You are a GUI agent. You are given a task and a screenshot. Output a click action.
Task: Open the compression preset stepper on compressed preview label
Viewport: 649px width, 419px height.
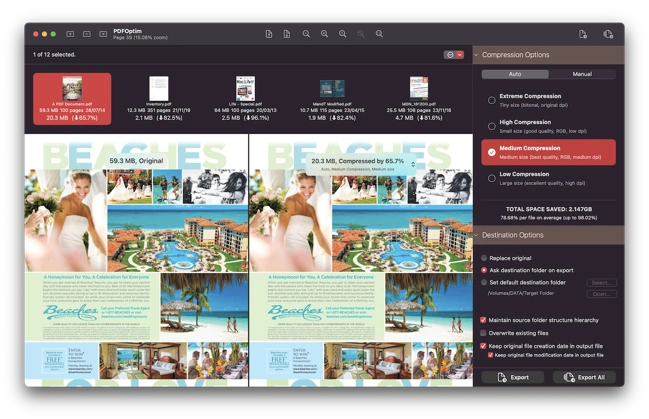tap(413, 164)
